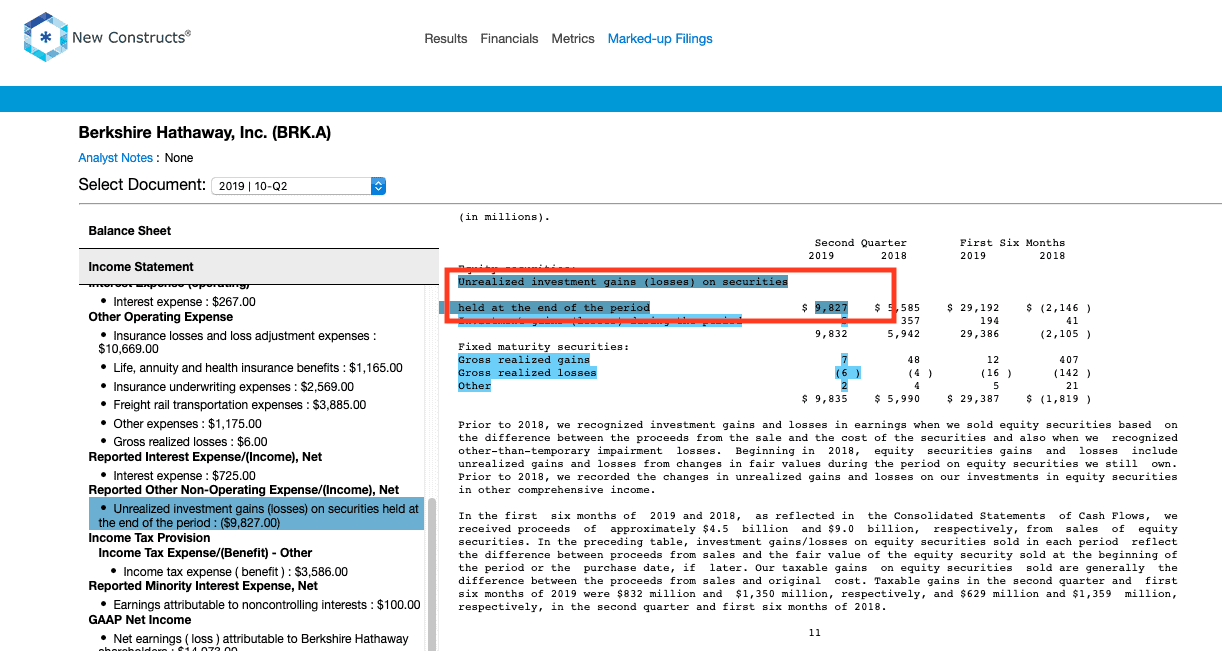Click Income Tax Expense/(Benefit) - Other heading
1222x651 pixels.
pyautogui.click(x=206, y=552)
